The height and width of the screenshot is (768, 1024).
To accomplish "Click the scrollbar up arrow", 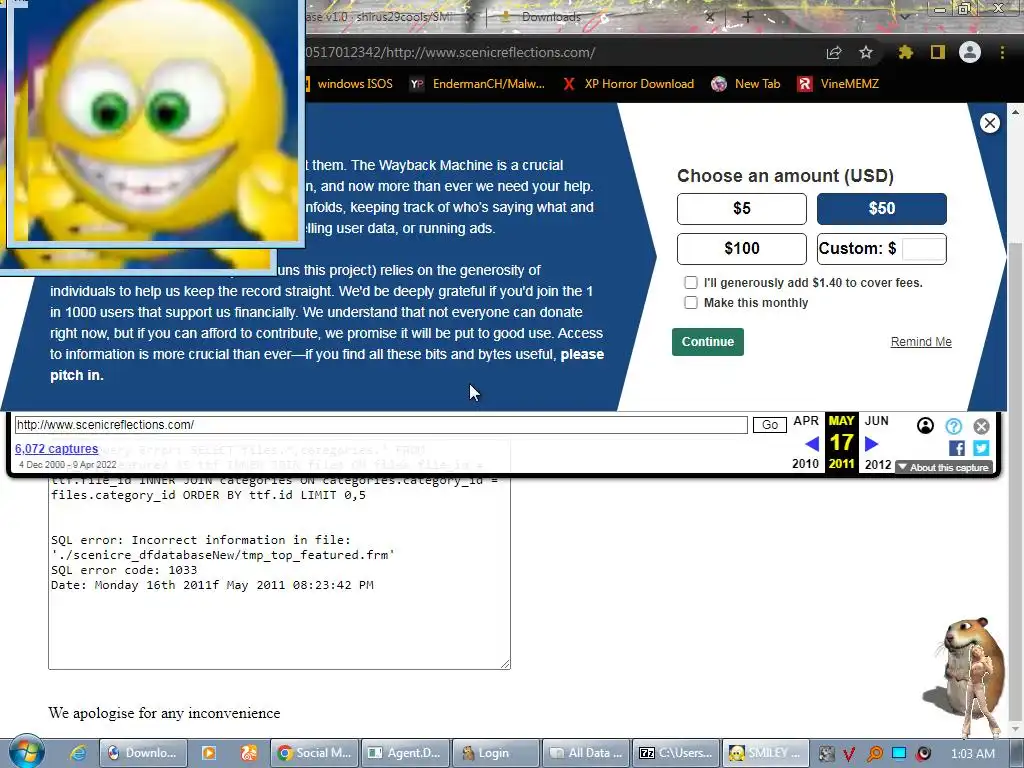I will pyautogui.click(x=1016, y=112).
